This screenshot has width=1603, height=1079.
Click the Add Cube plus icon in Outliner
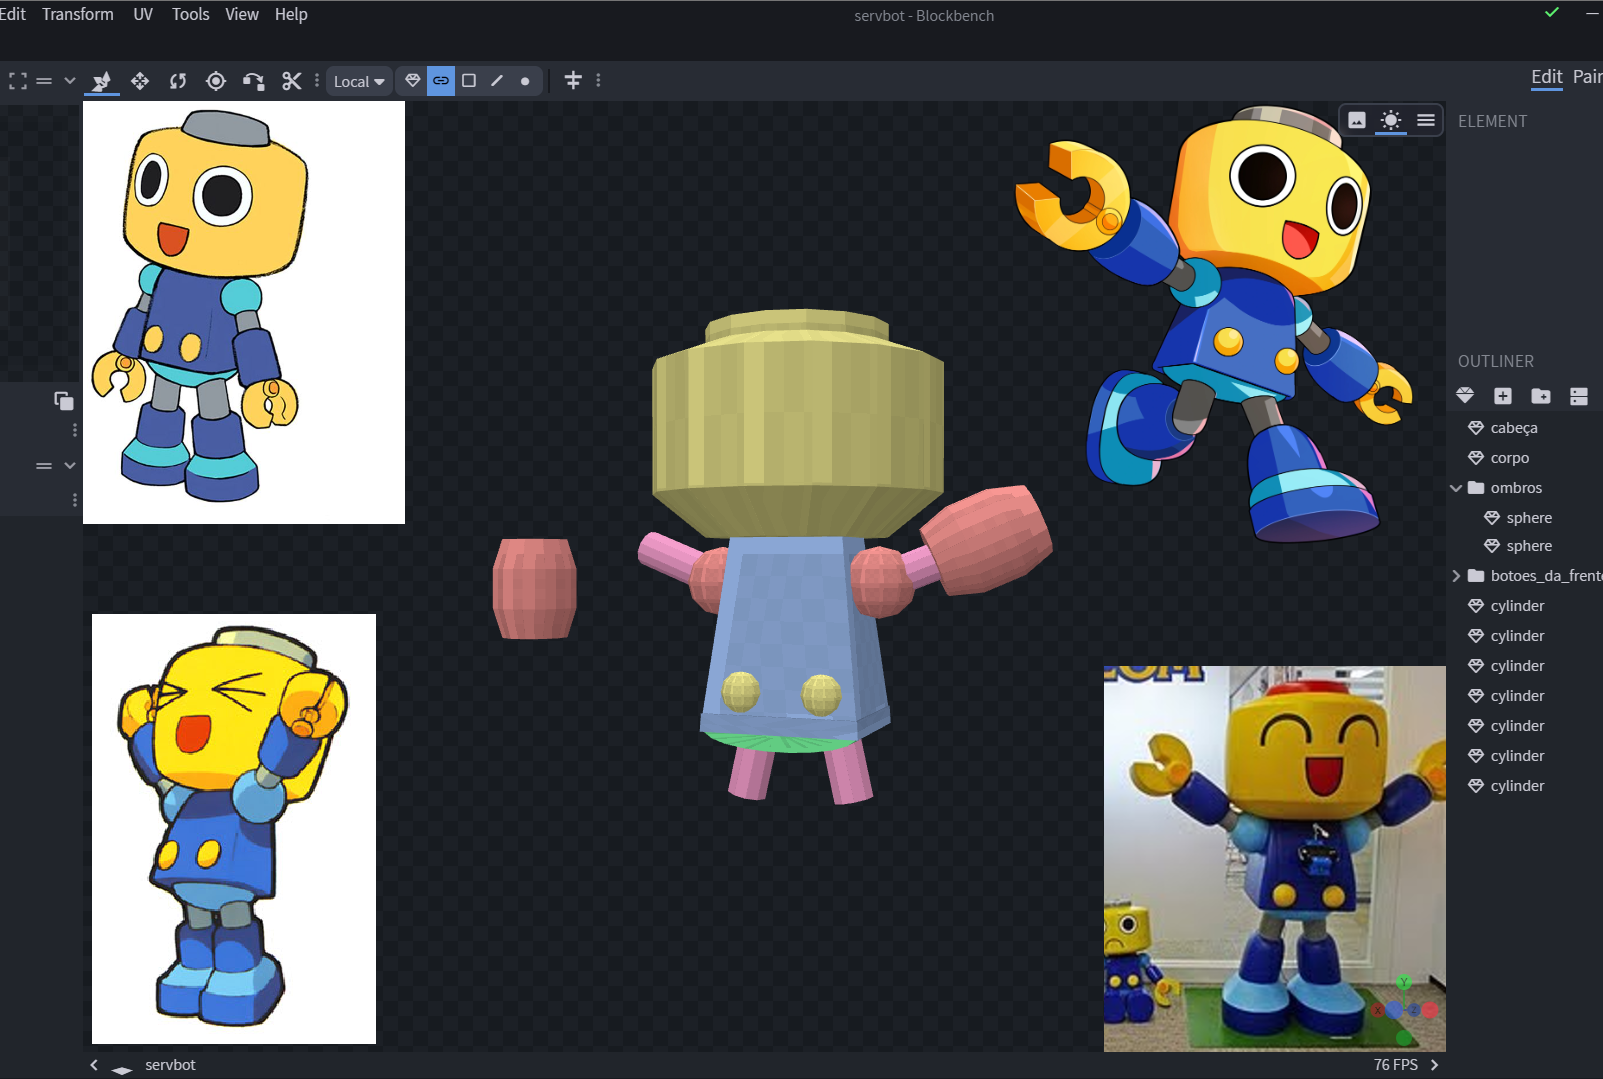pyautogui.click(x=1503, y=396)
